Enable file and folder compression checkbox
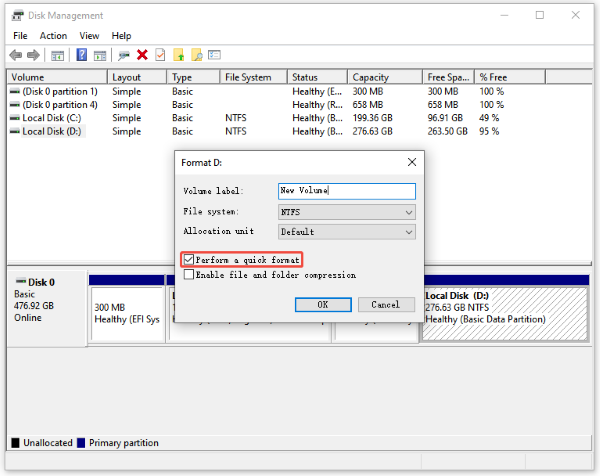 tap(188, 275)
